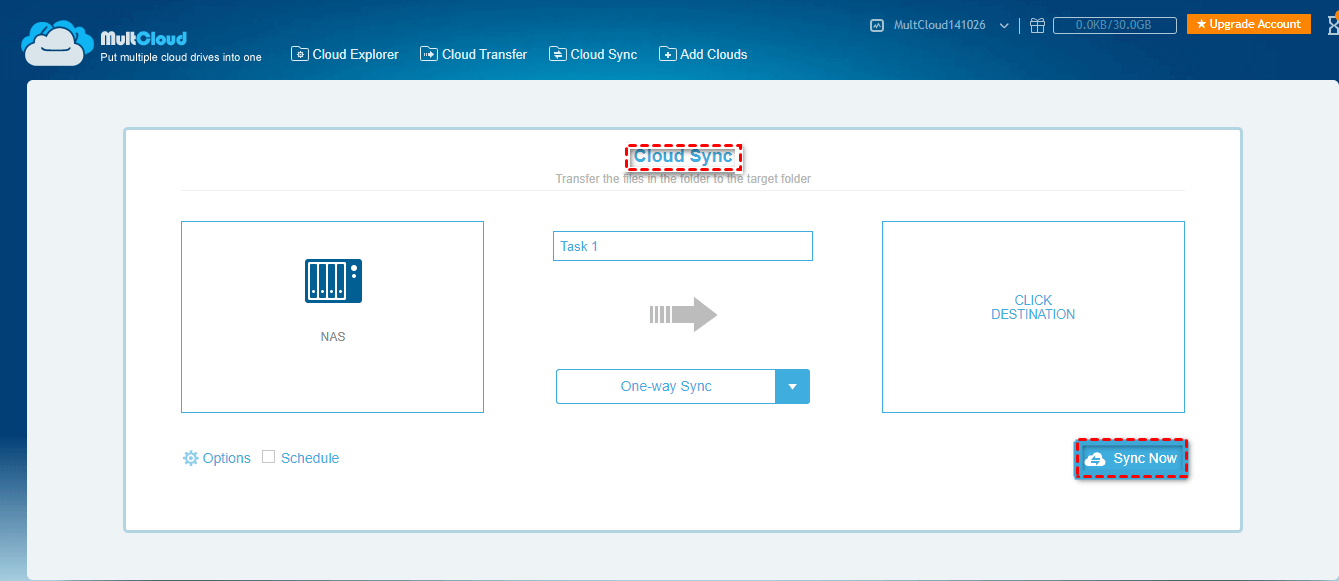Open Cloud Sync from top navigation
Image resolution: width=1339 pixels, height=581 pixels.
593,54
